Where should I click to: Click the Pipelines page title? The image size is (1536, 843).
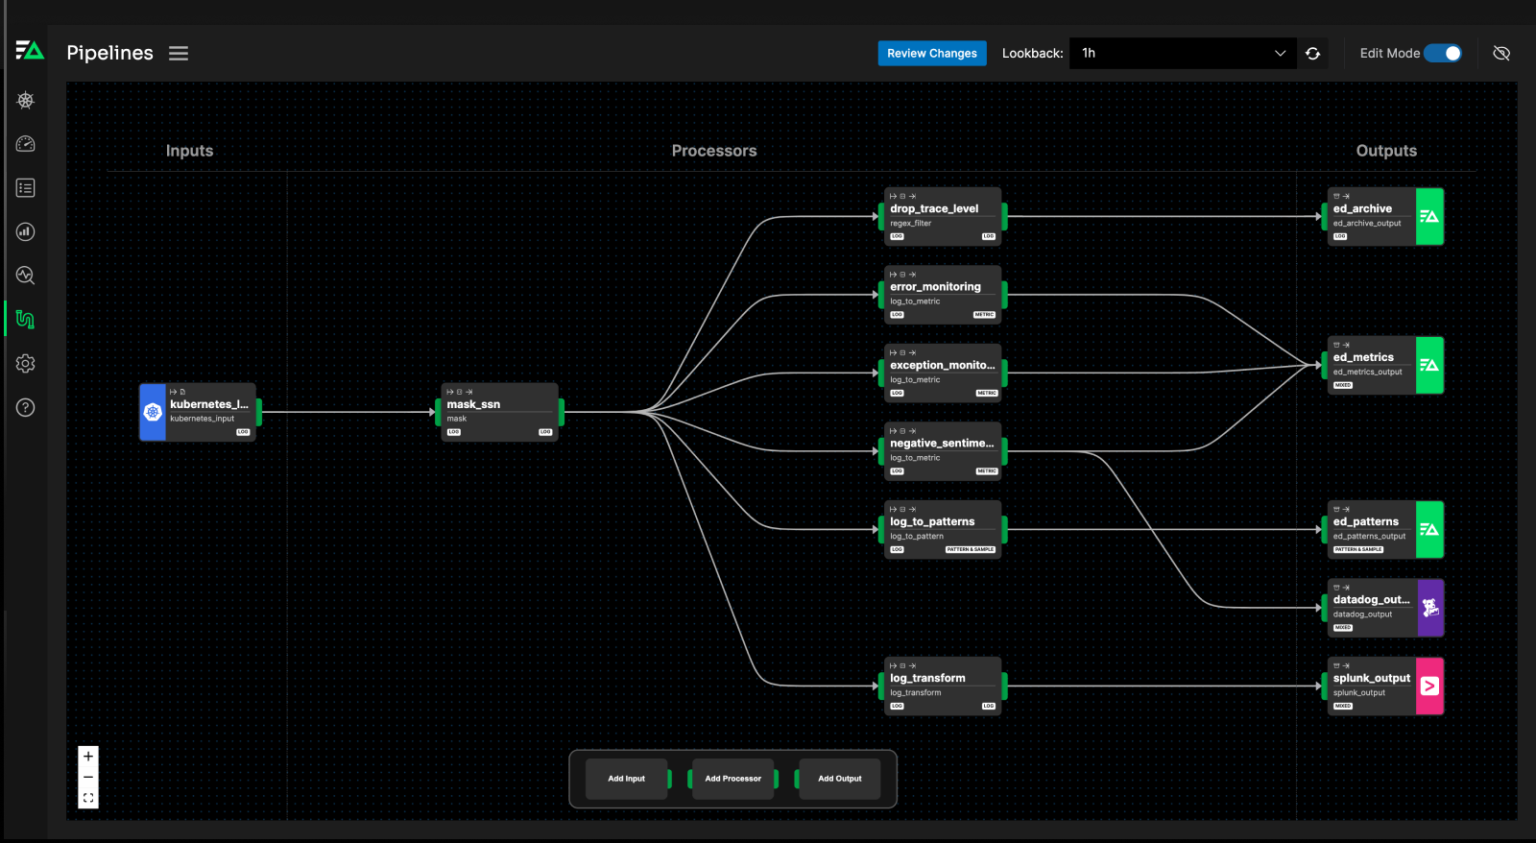(x=110, y=53)
